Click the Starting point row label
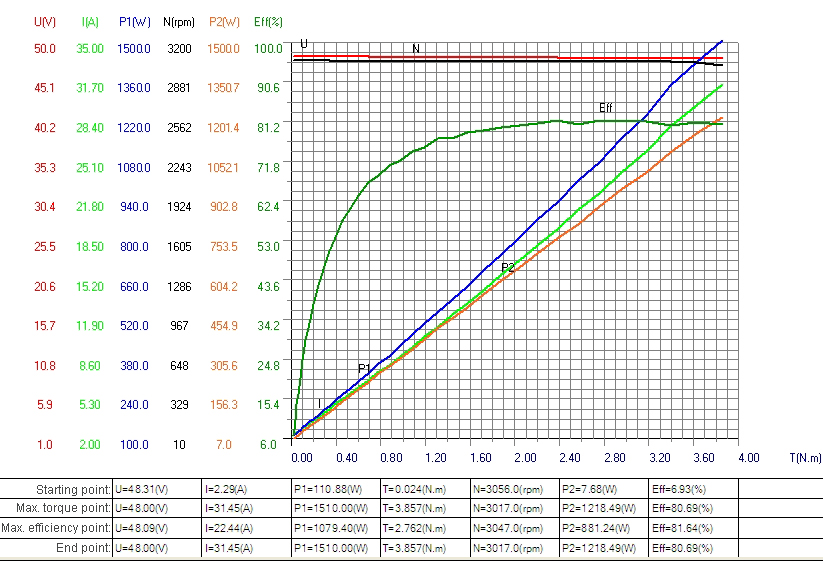Image resolution: width=823 pixels, height=562 pixels. coord(72,490)
